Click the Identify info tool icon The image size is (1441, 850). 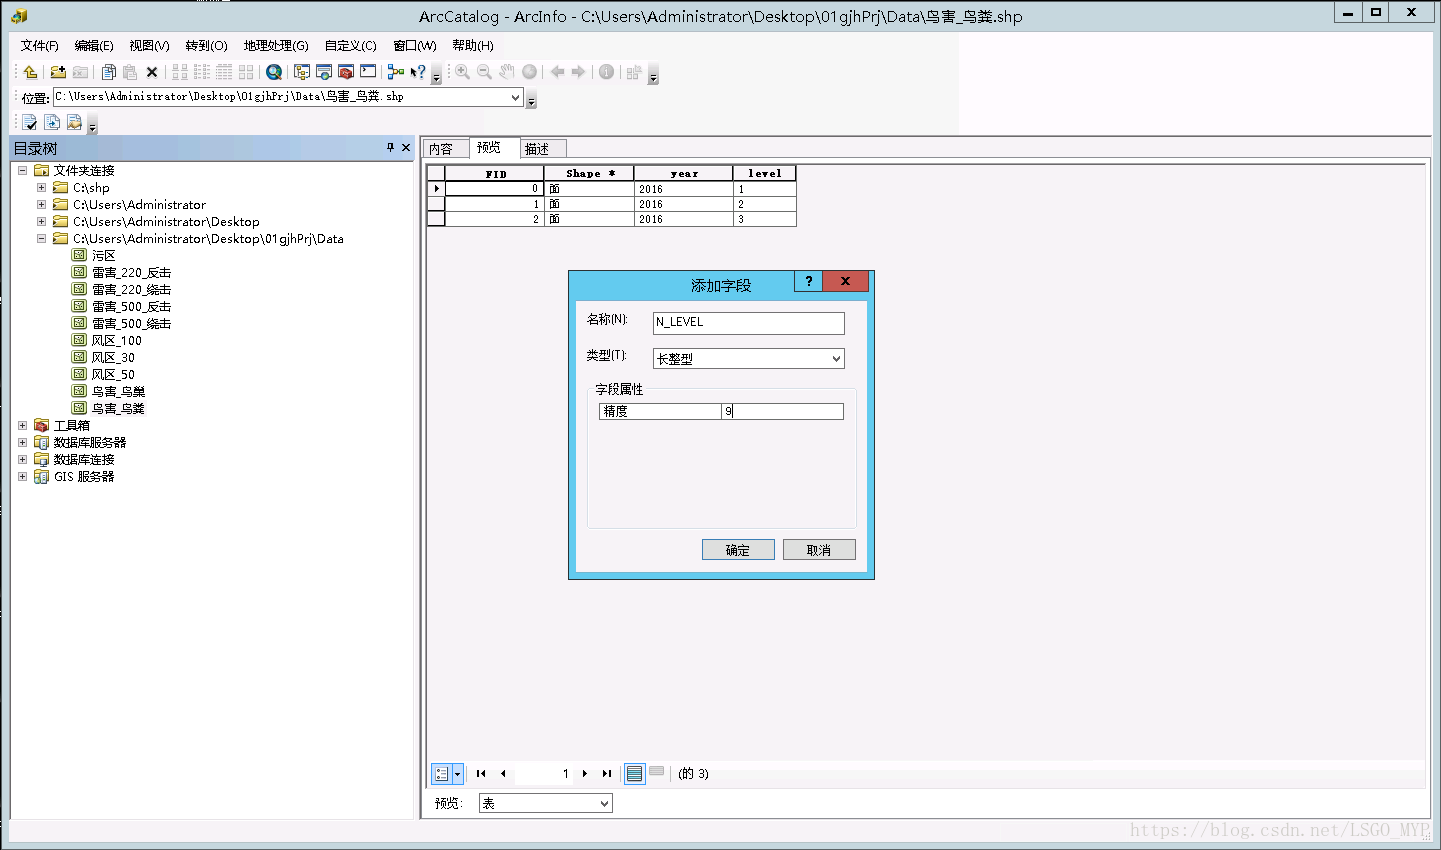pos(606,72)
